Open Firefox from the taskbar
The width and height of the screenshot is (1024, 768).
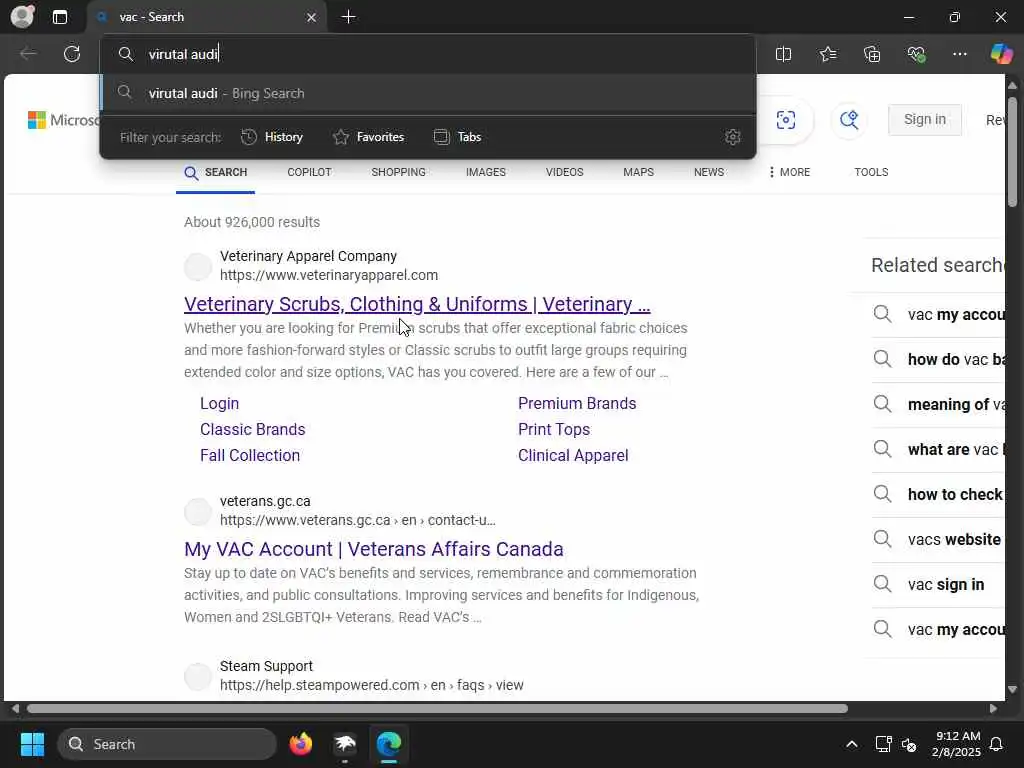301,744
